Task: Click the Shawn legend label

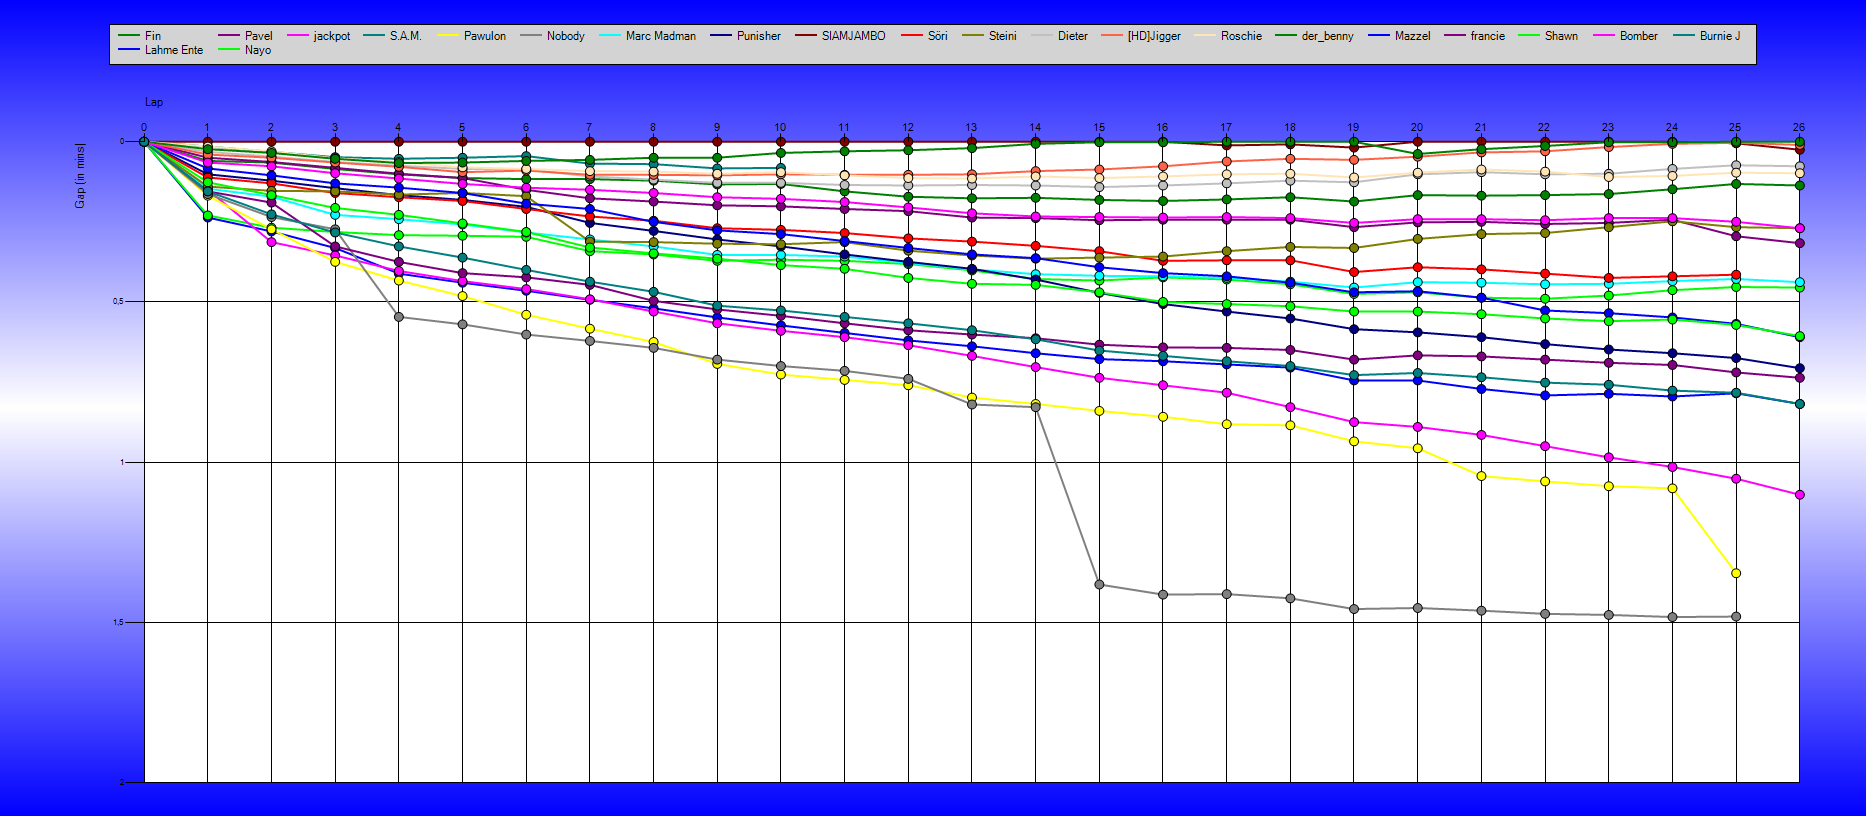Action: (x=1561, y=36)
